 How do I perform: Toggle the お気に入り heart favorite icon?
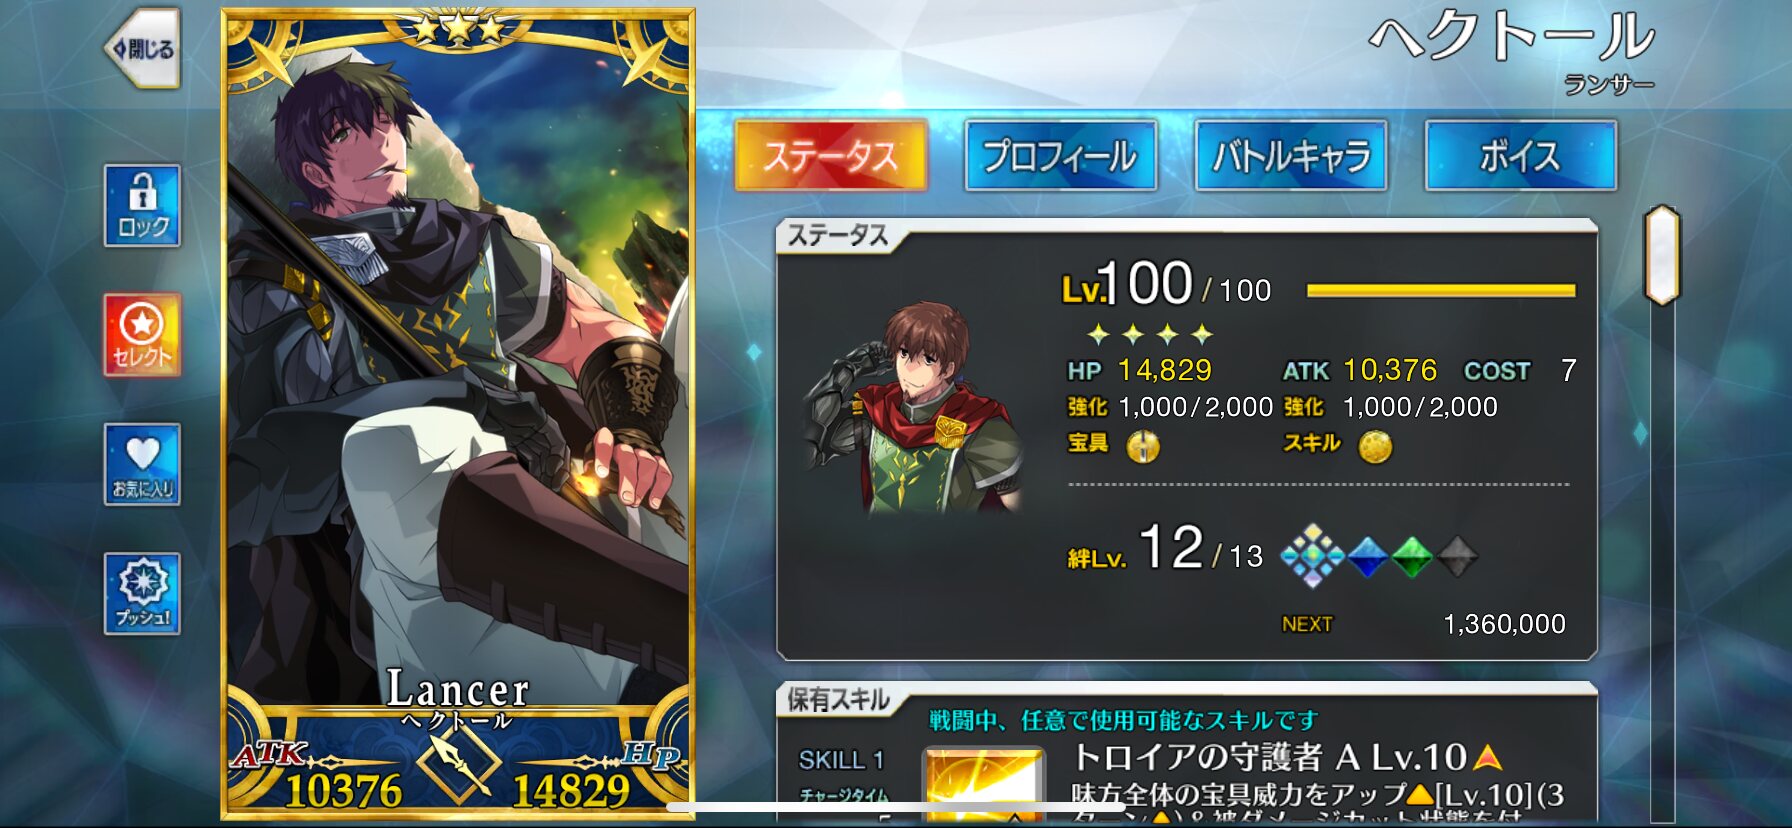[x=143, y=464]
